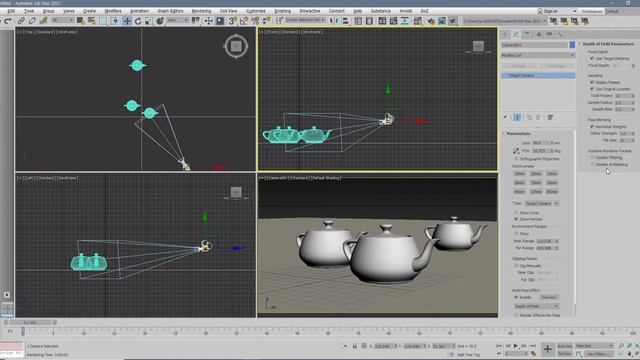Click the Key Filters button
640x360 pixels.
point(598,354)
